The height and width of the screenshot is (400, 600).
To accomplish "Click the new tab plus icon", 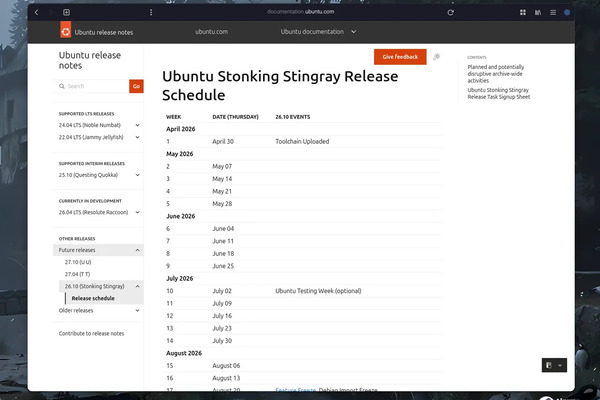I will [66, 12].
